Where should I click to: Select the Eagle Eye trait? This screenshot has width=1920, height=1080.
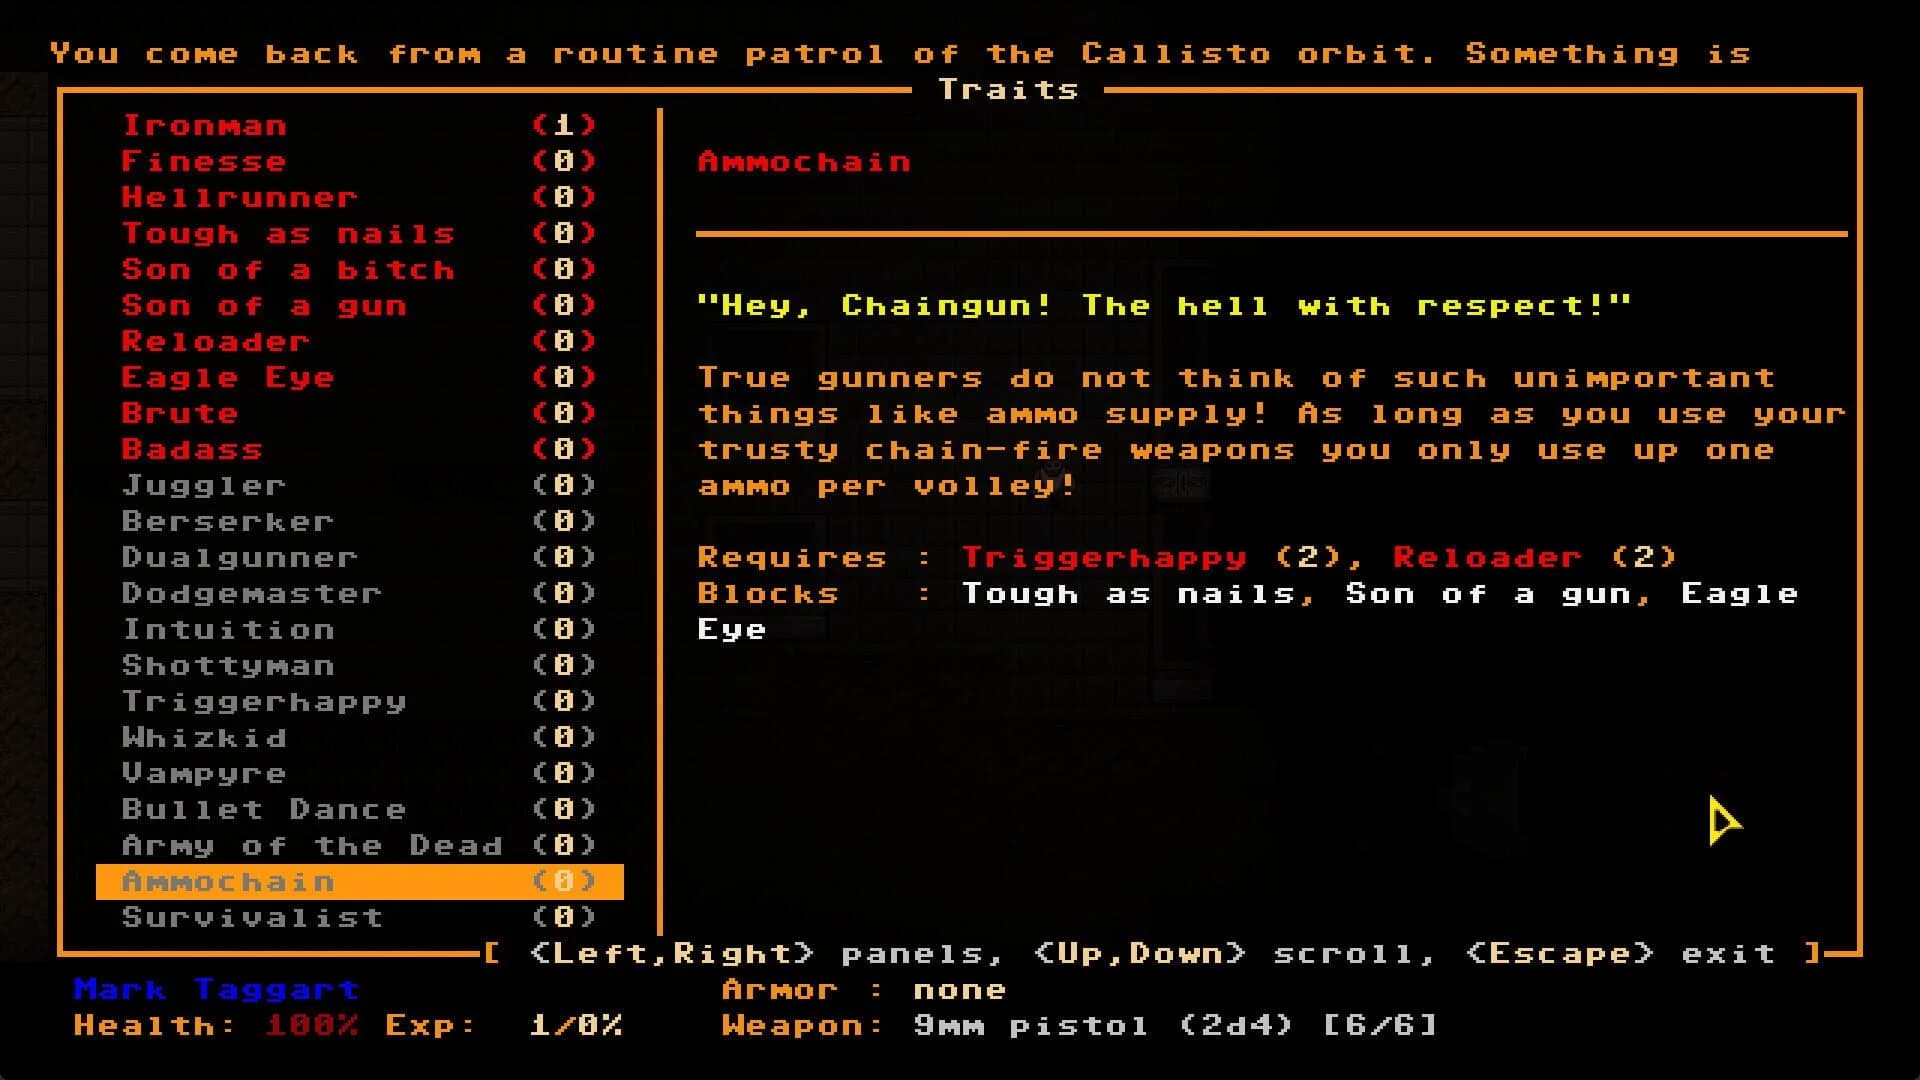[x=228, y=376]
